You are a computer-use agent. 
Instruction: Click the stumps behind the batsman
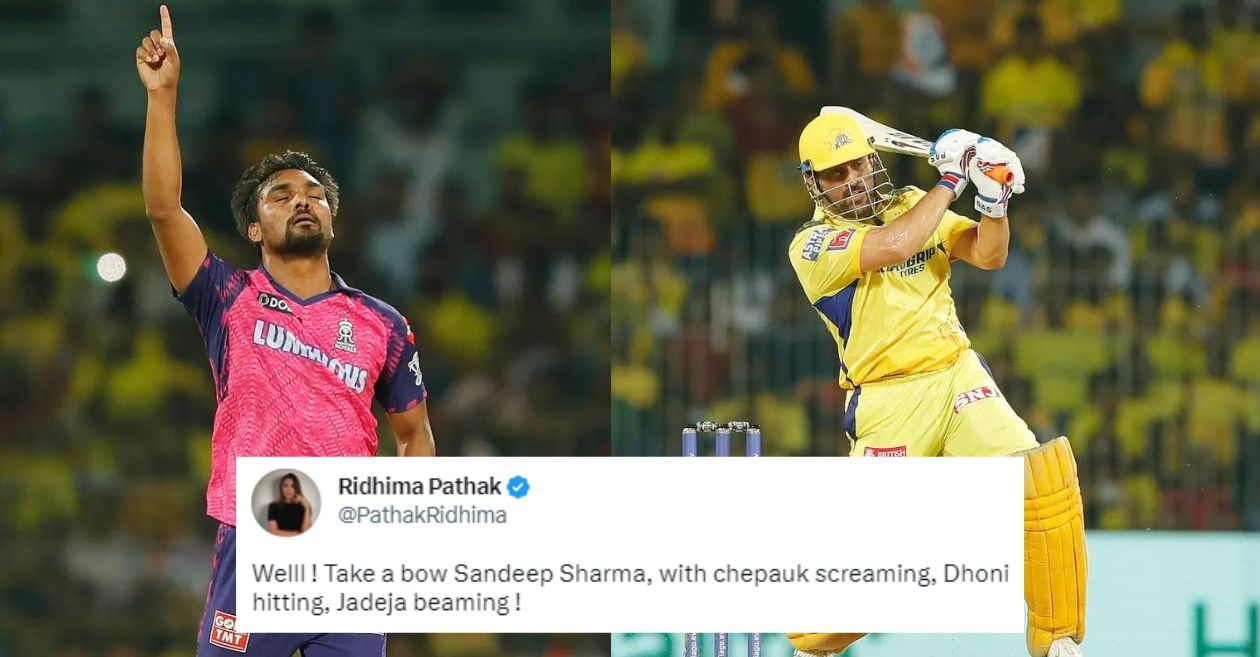pyautogui.click(x=722, y=440)
